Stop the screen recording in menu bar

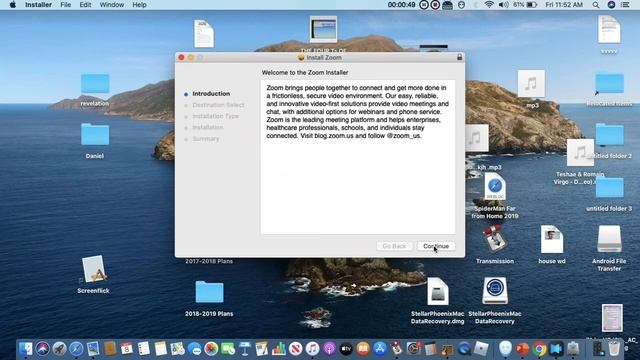(435, 5)
